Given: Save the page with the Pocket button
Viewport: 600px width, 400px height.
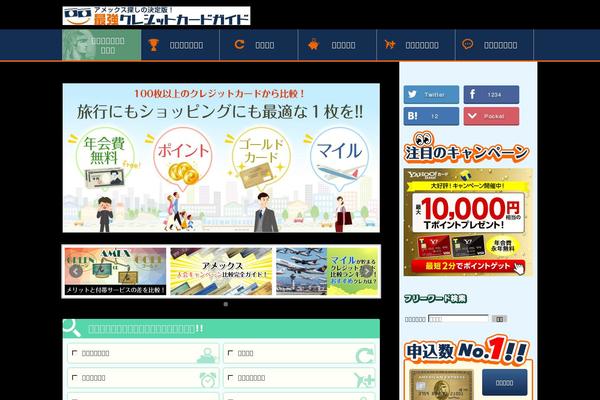Looking at the screenshot, I should tap(491, 116).
